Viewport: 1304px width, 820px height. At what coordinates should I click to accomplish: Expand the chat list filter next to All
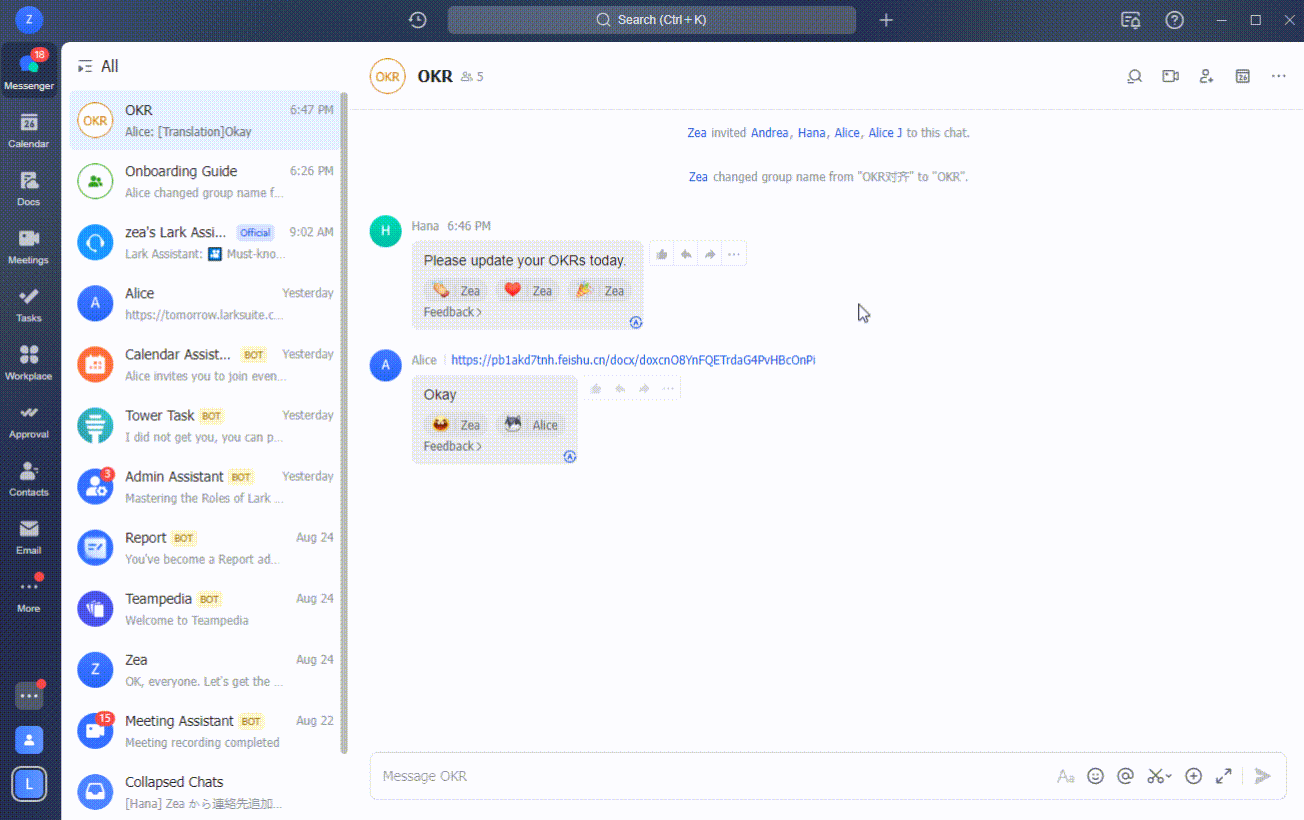pyautogui.click(x=85, y=66)
